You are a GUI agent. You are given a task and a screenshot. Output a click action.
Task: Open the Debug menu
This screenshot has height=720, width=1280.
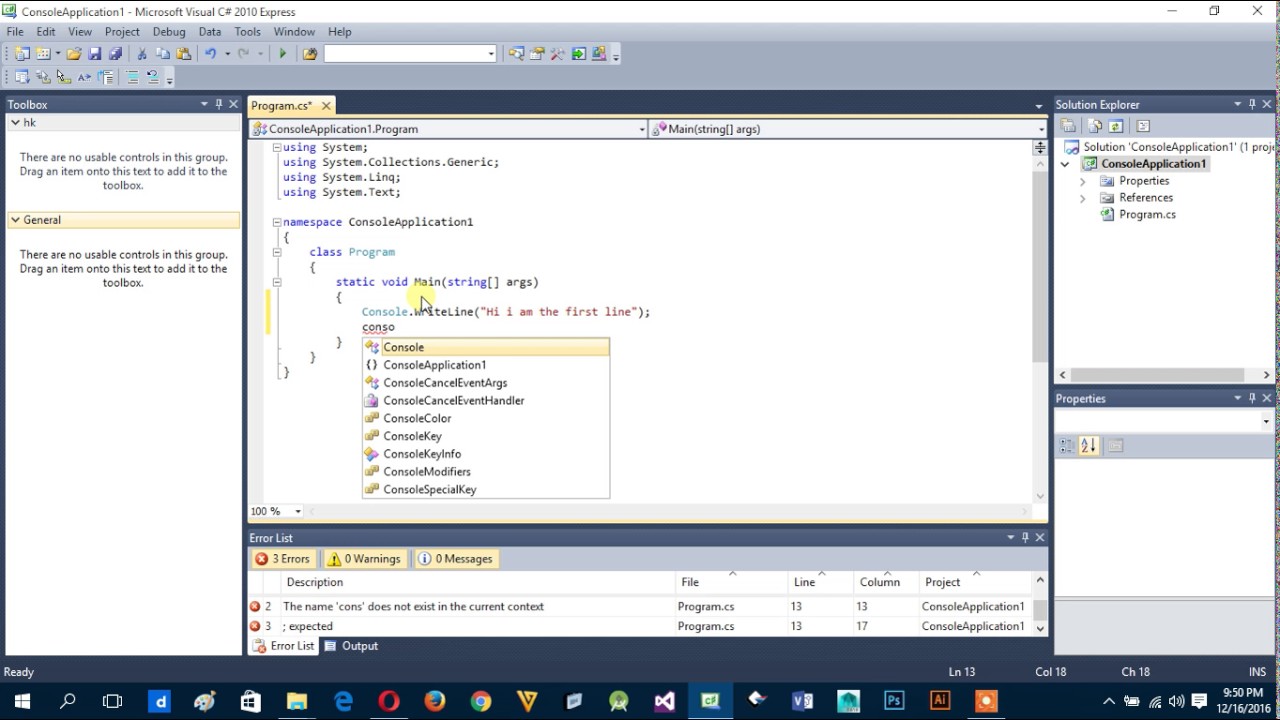tap(169, 32)
